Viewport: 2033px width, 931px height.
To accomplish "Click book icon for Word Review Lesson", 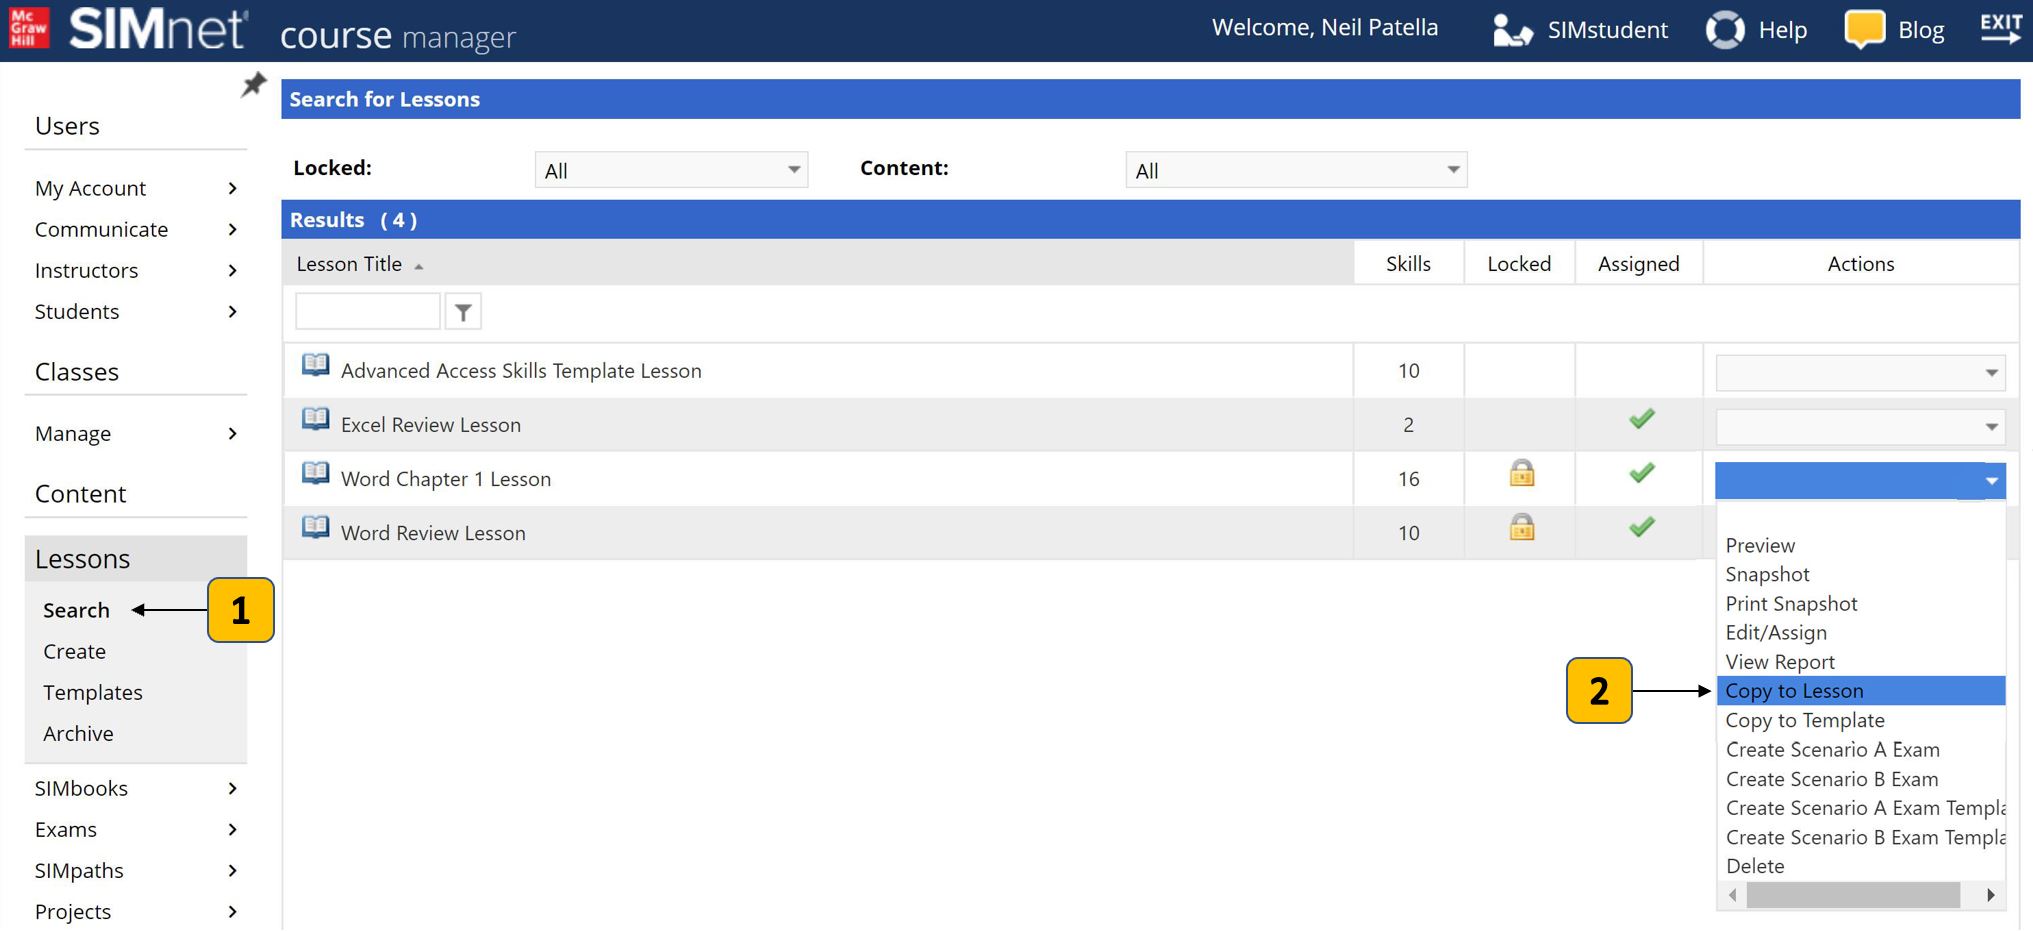I will (x=315, y=527).
